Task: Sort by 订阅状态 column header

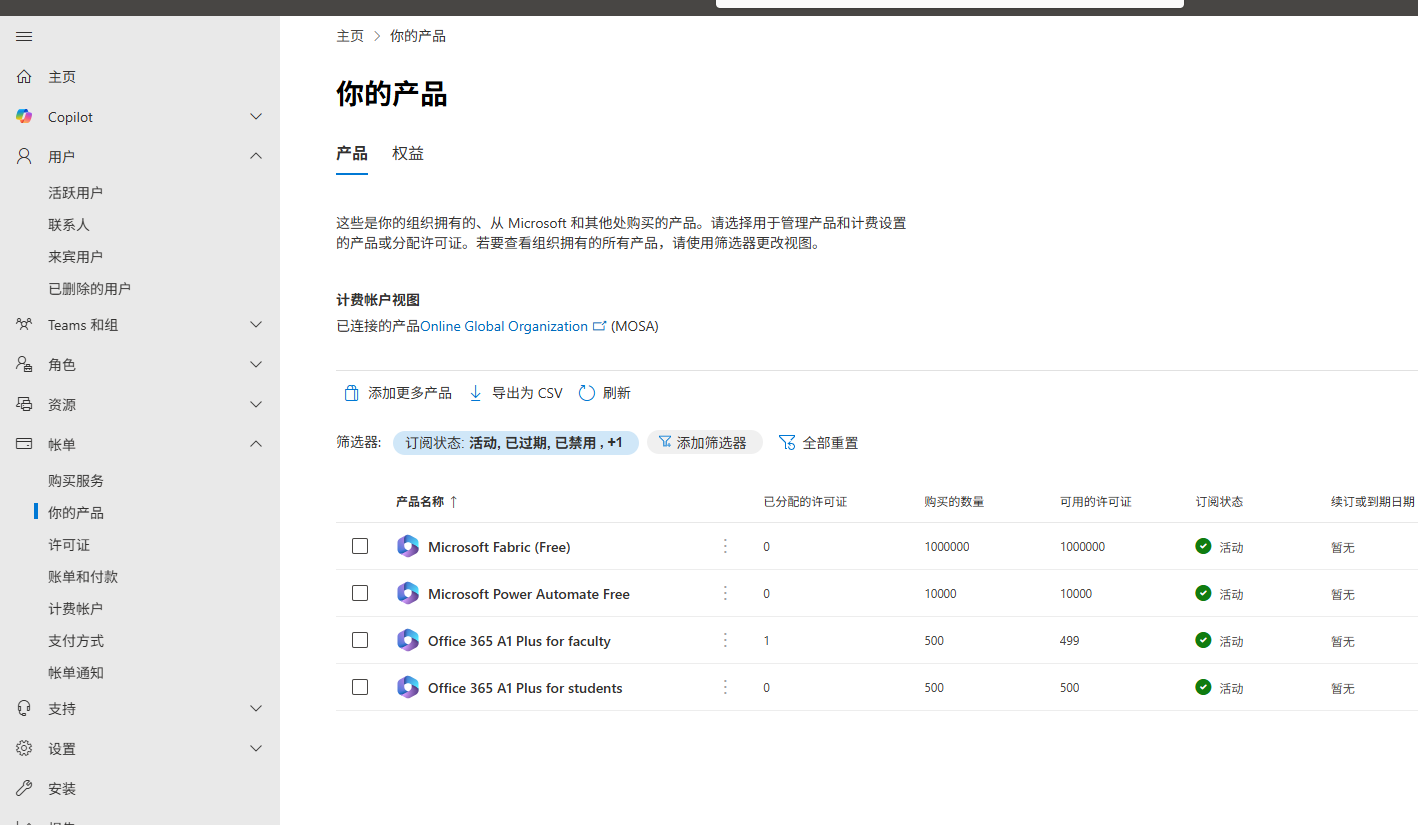Action: click(x=1219, y=502)
